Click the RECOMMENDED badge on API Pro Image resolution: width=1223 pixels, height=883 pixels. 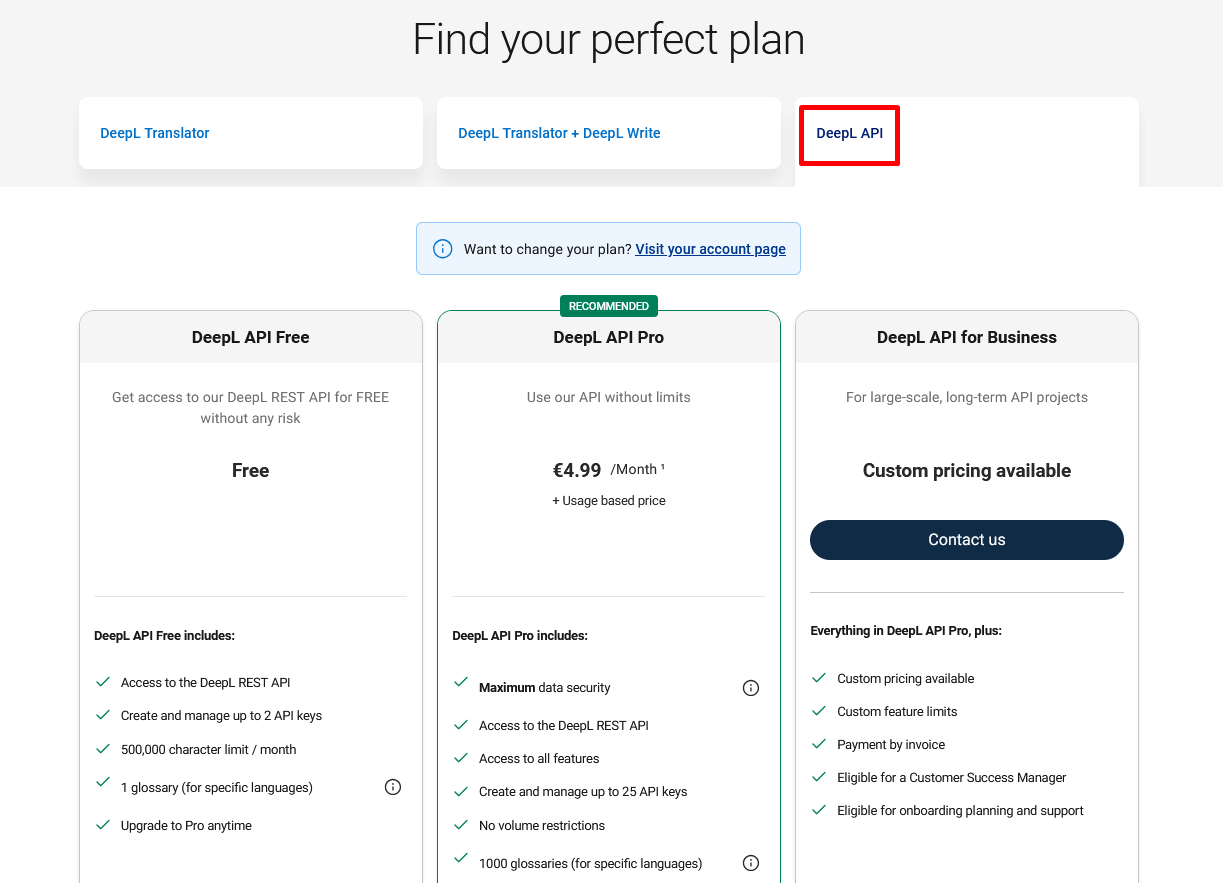608,306
